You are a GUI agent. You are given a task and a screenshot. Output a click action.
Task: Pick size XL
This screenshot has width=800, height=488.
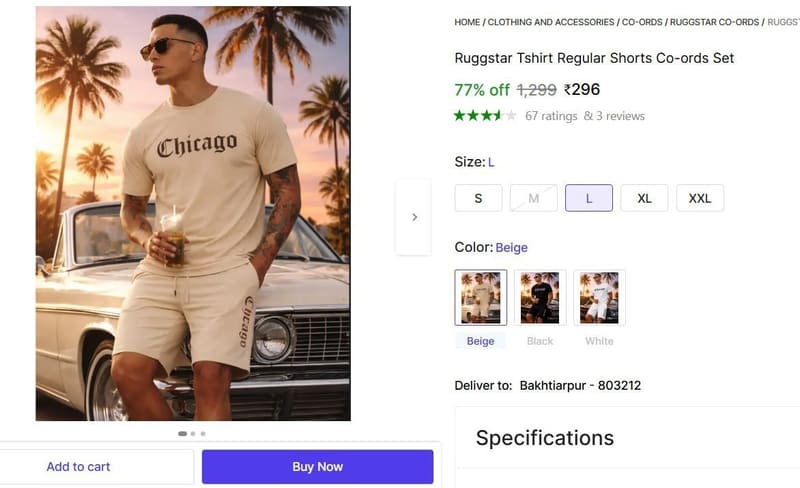coord(644,198)
